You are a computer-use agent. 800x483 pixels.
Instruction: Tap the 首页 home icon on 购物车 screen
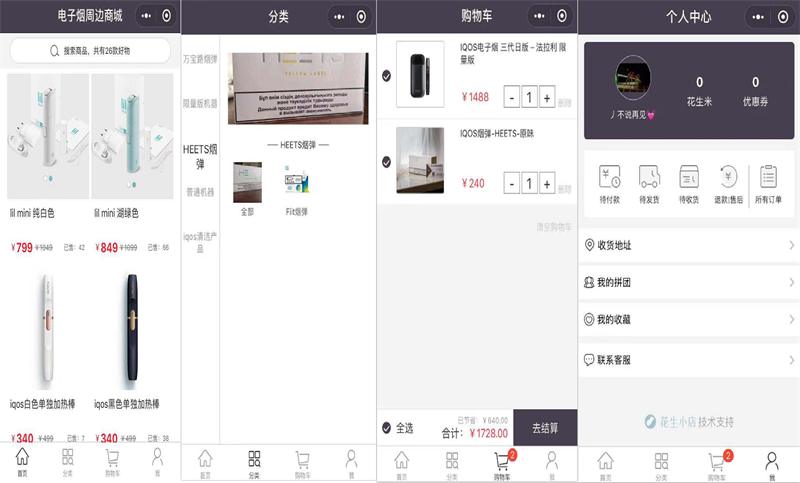pyautogui.click(x=402, y=461)
